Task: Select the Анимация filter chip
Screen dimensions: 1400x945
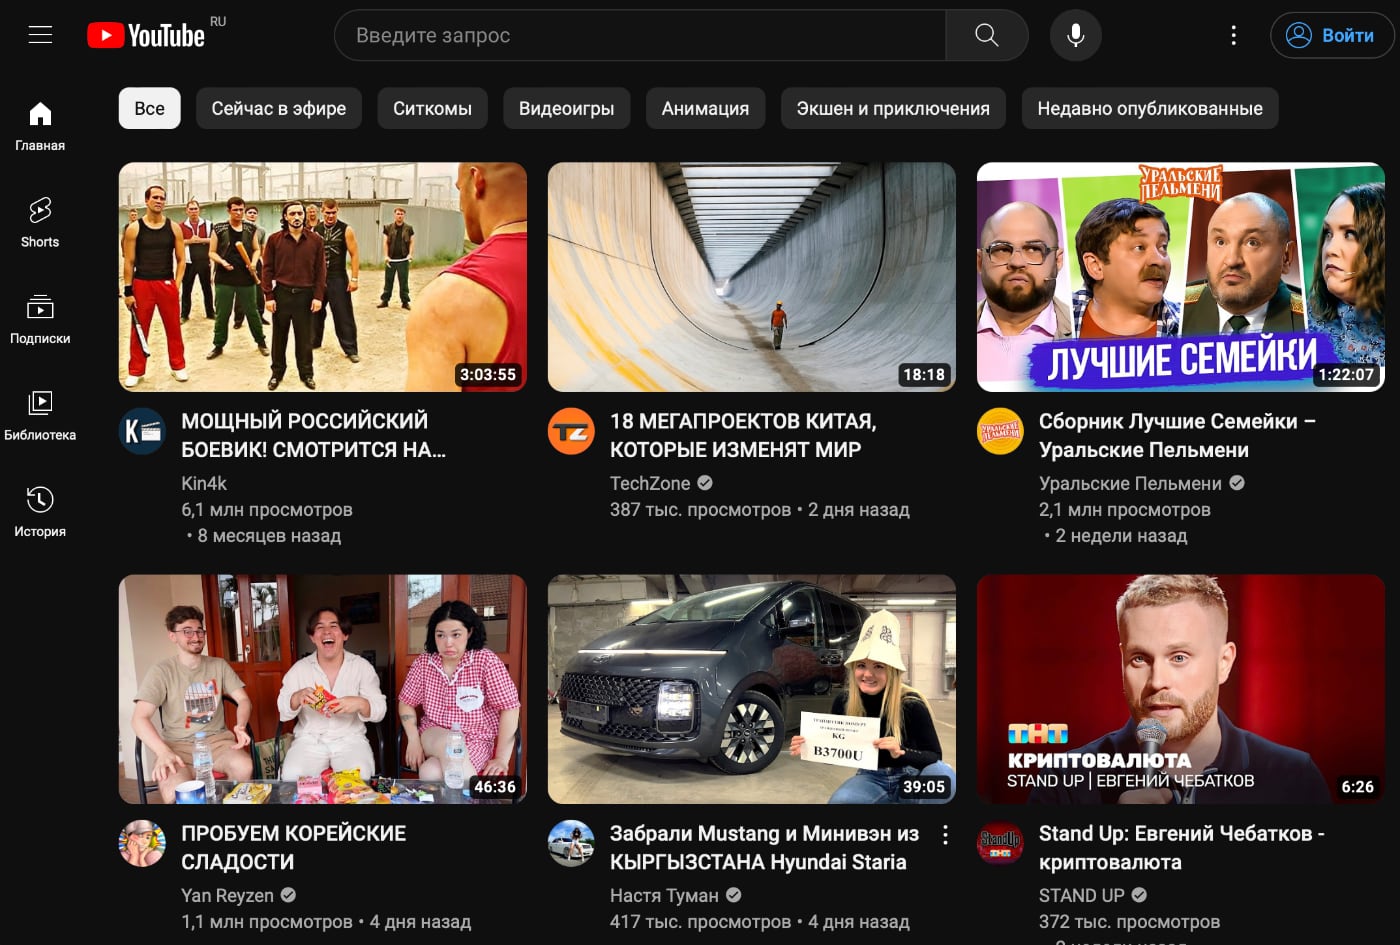Action: click(706, 108)
